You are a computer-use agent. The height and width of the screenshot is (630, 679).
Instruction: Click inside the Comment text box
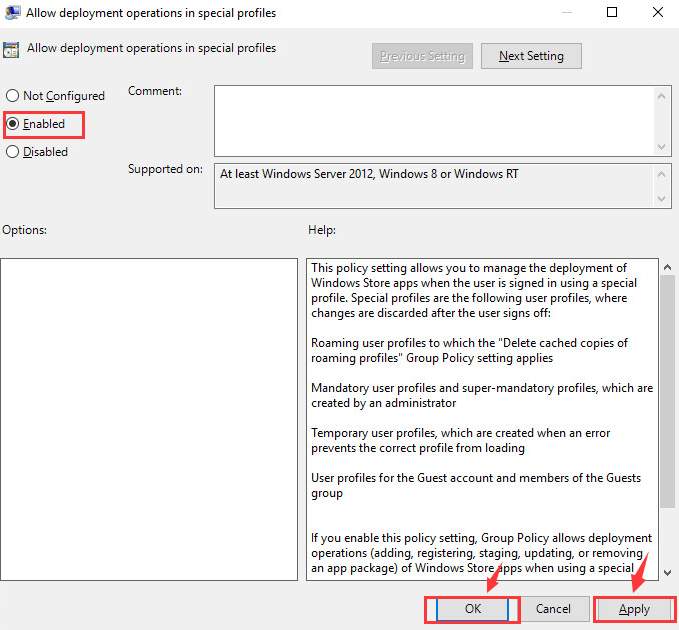[x=434, y=121]
